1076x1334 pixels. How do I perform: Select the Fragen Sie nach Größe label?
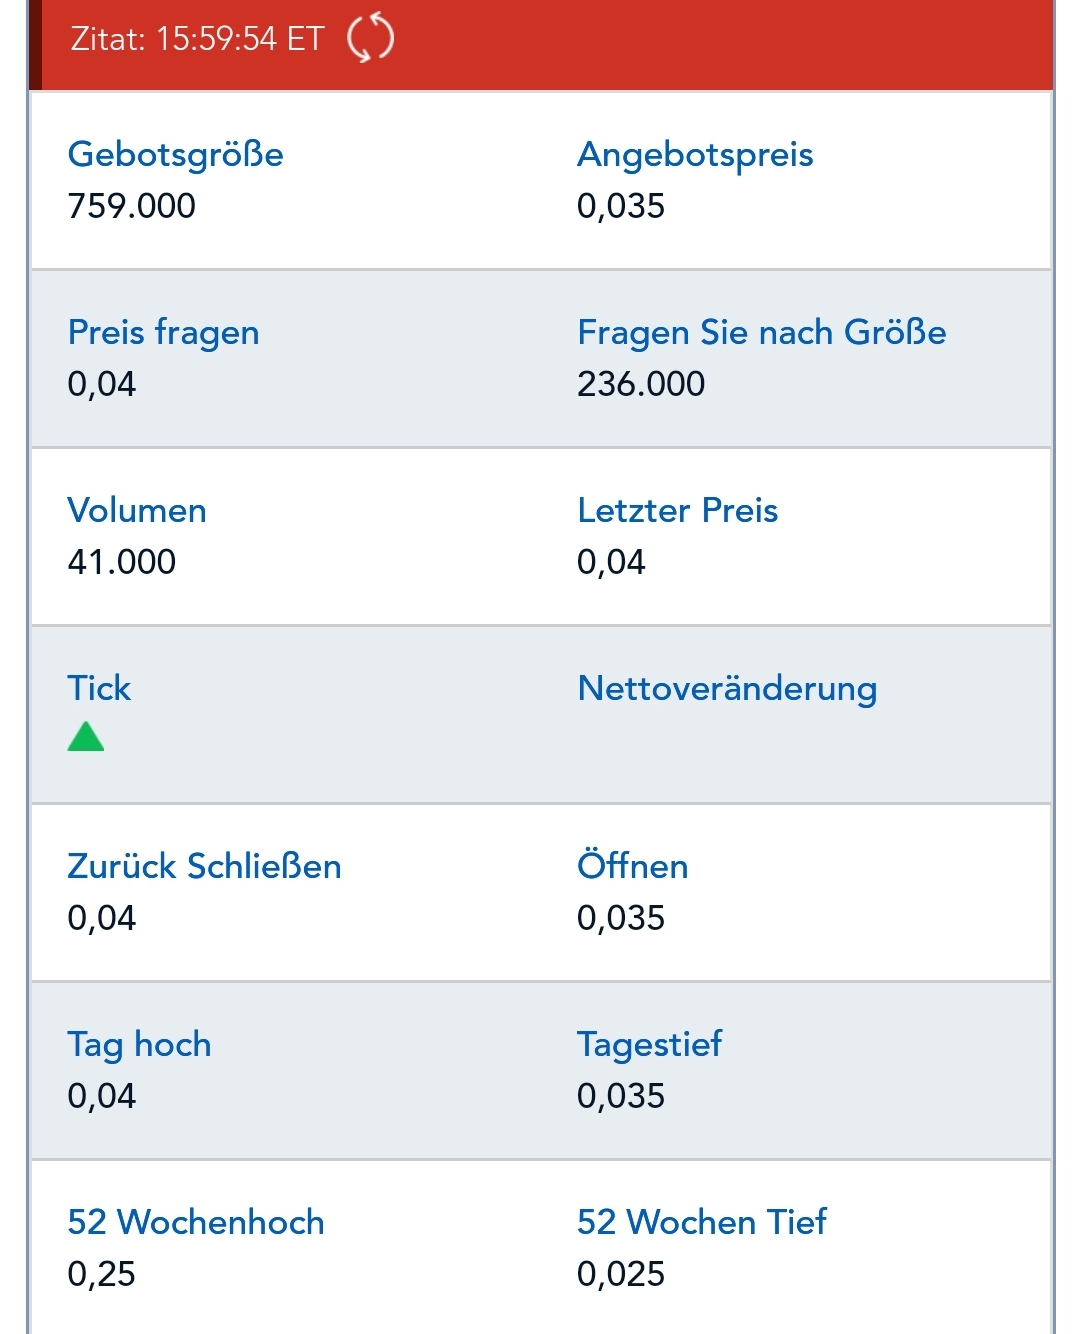[x=761, y=332]
